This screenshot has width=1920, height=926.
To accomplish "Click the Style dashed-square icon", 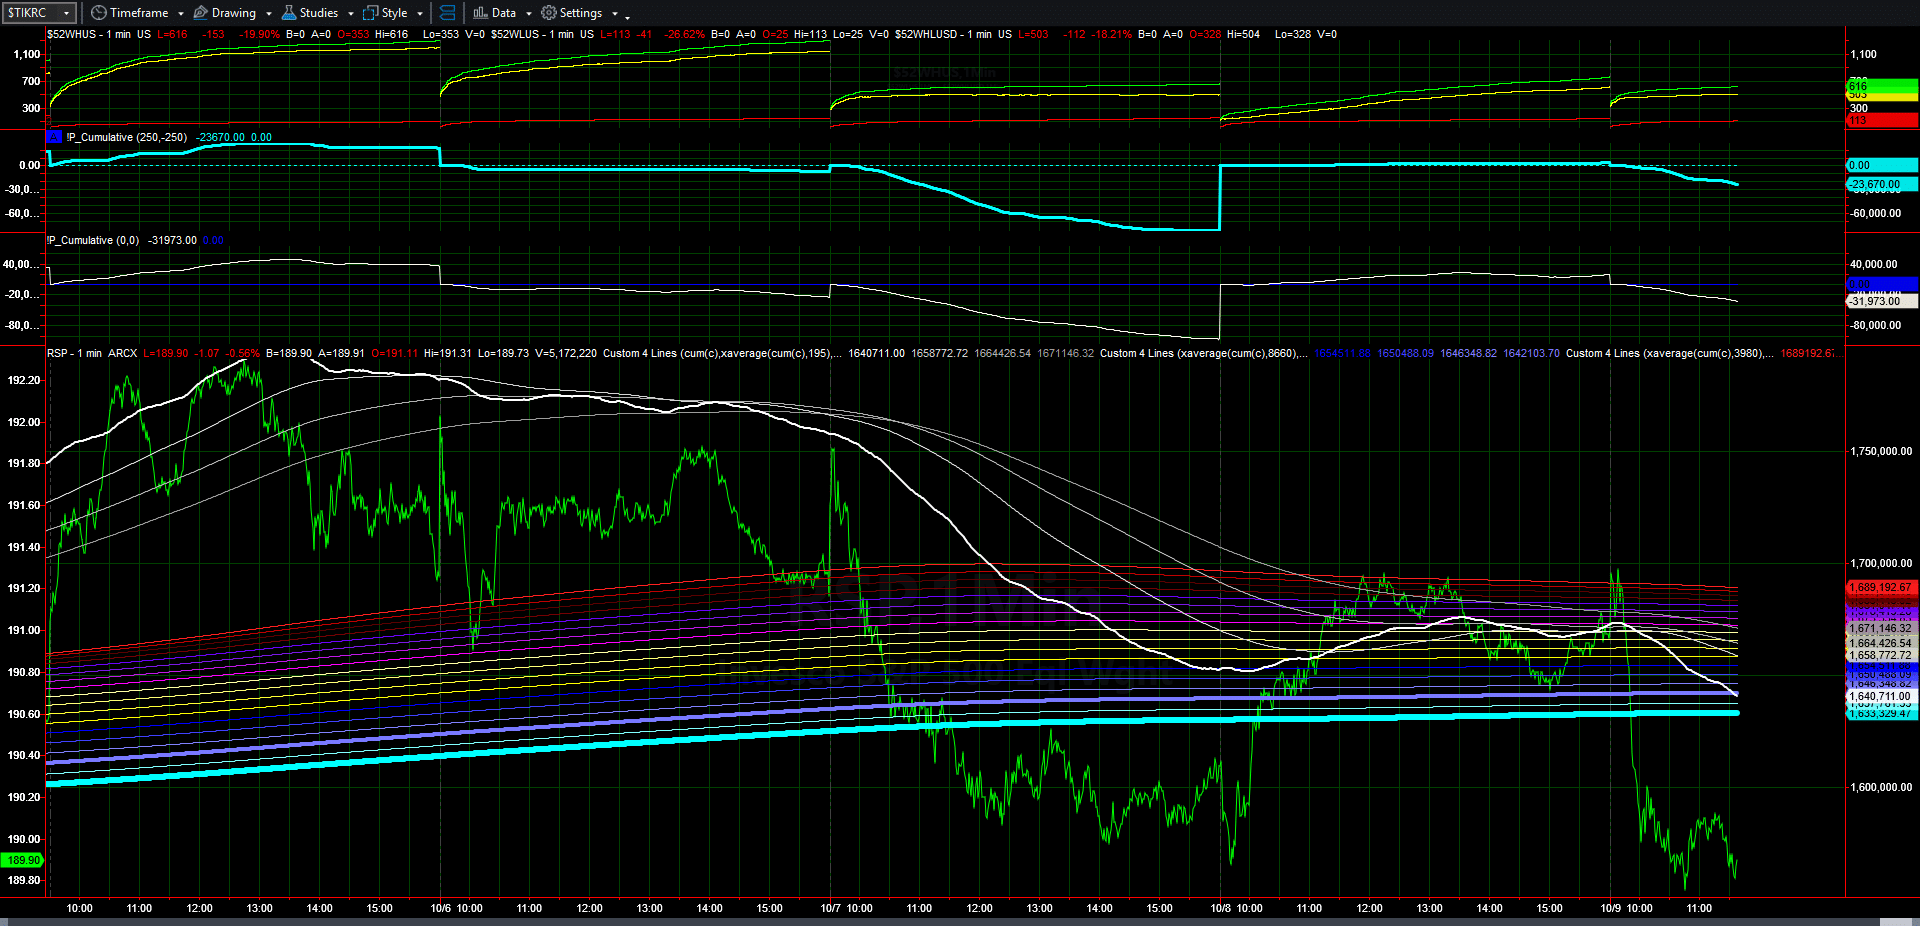I will coord(370,12).
